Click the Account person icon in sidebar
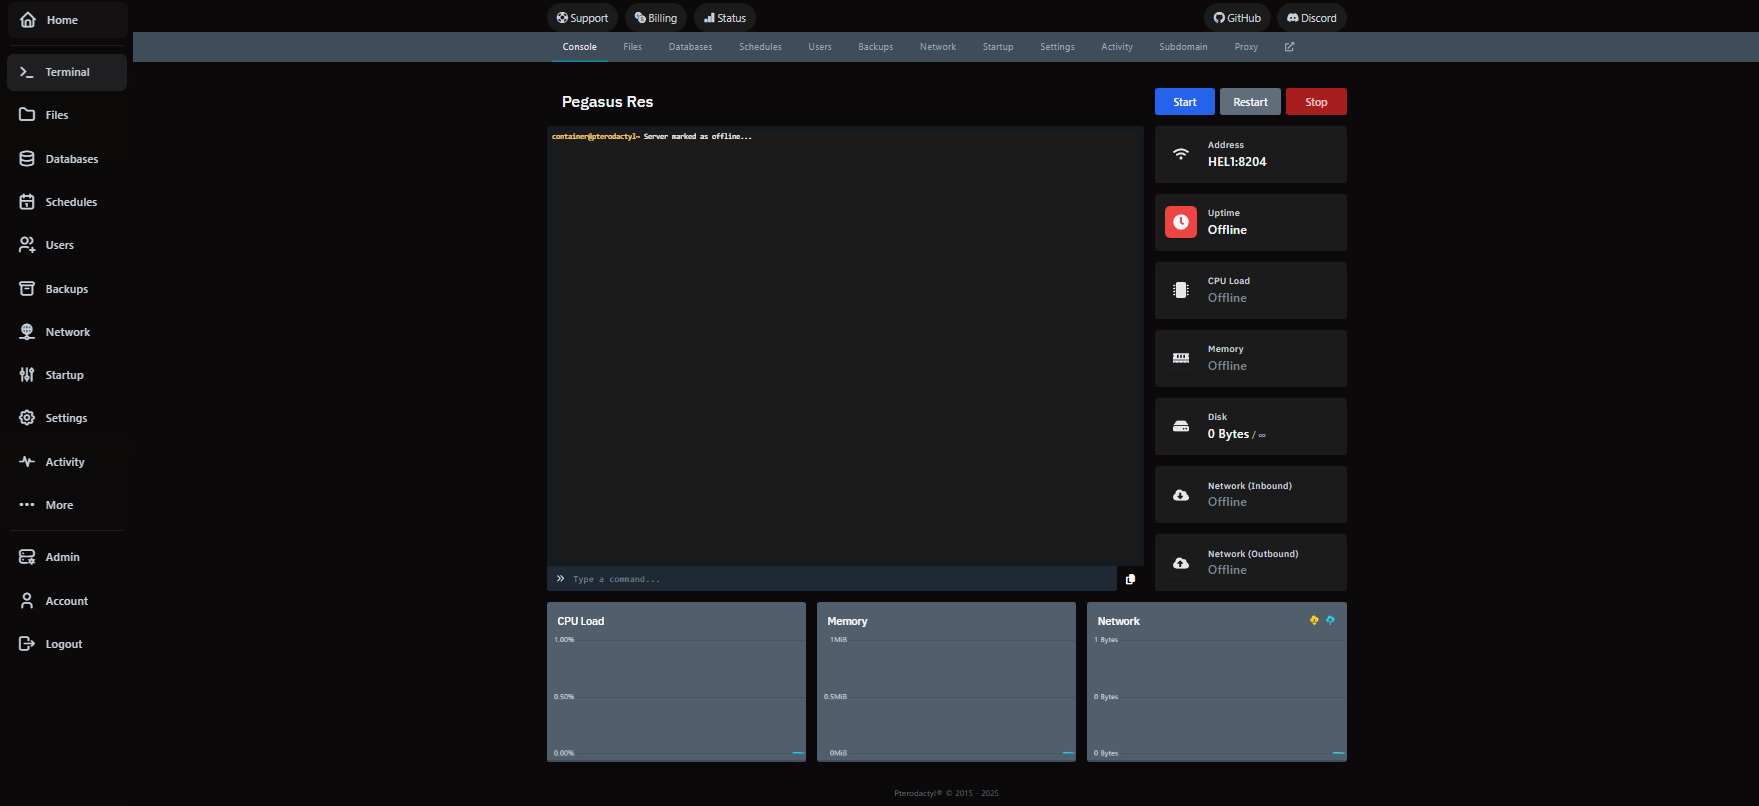The height and width of the screenshot is (806, 1759). pyautogui.click(x=27, y=601)
